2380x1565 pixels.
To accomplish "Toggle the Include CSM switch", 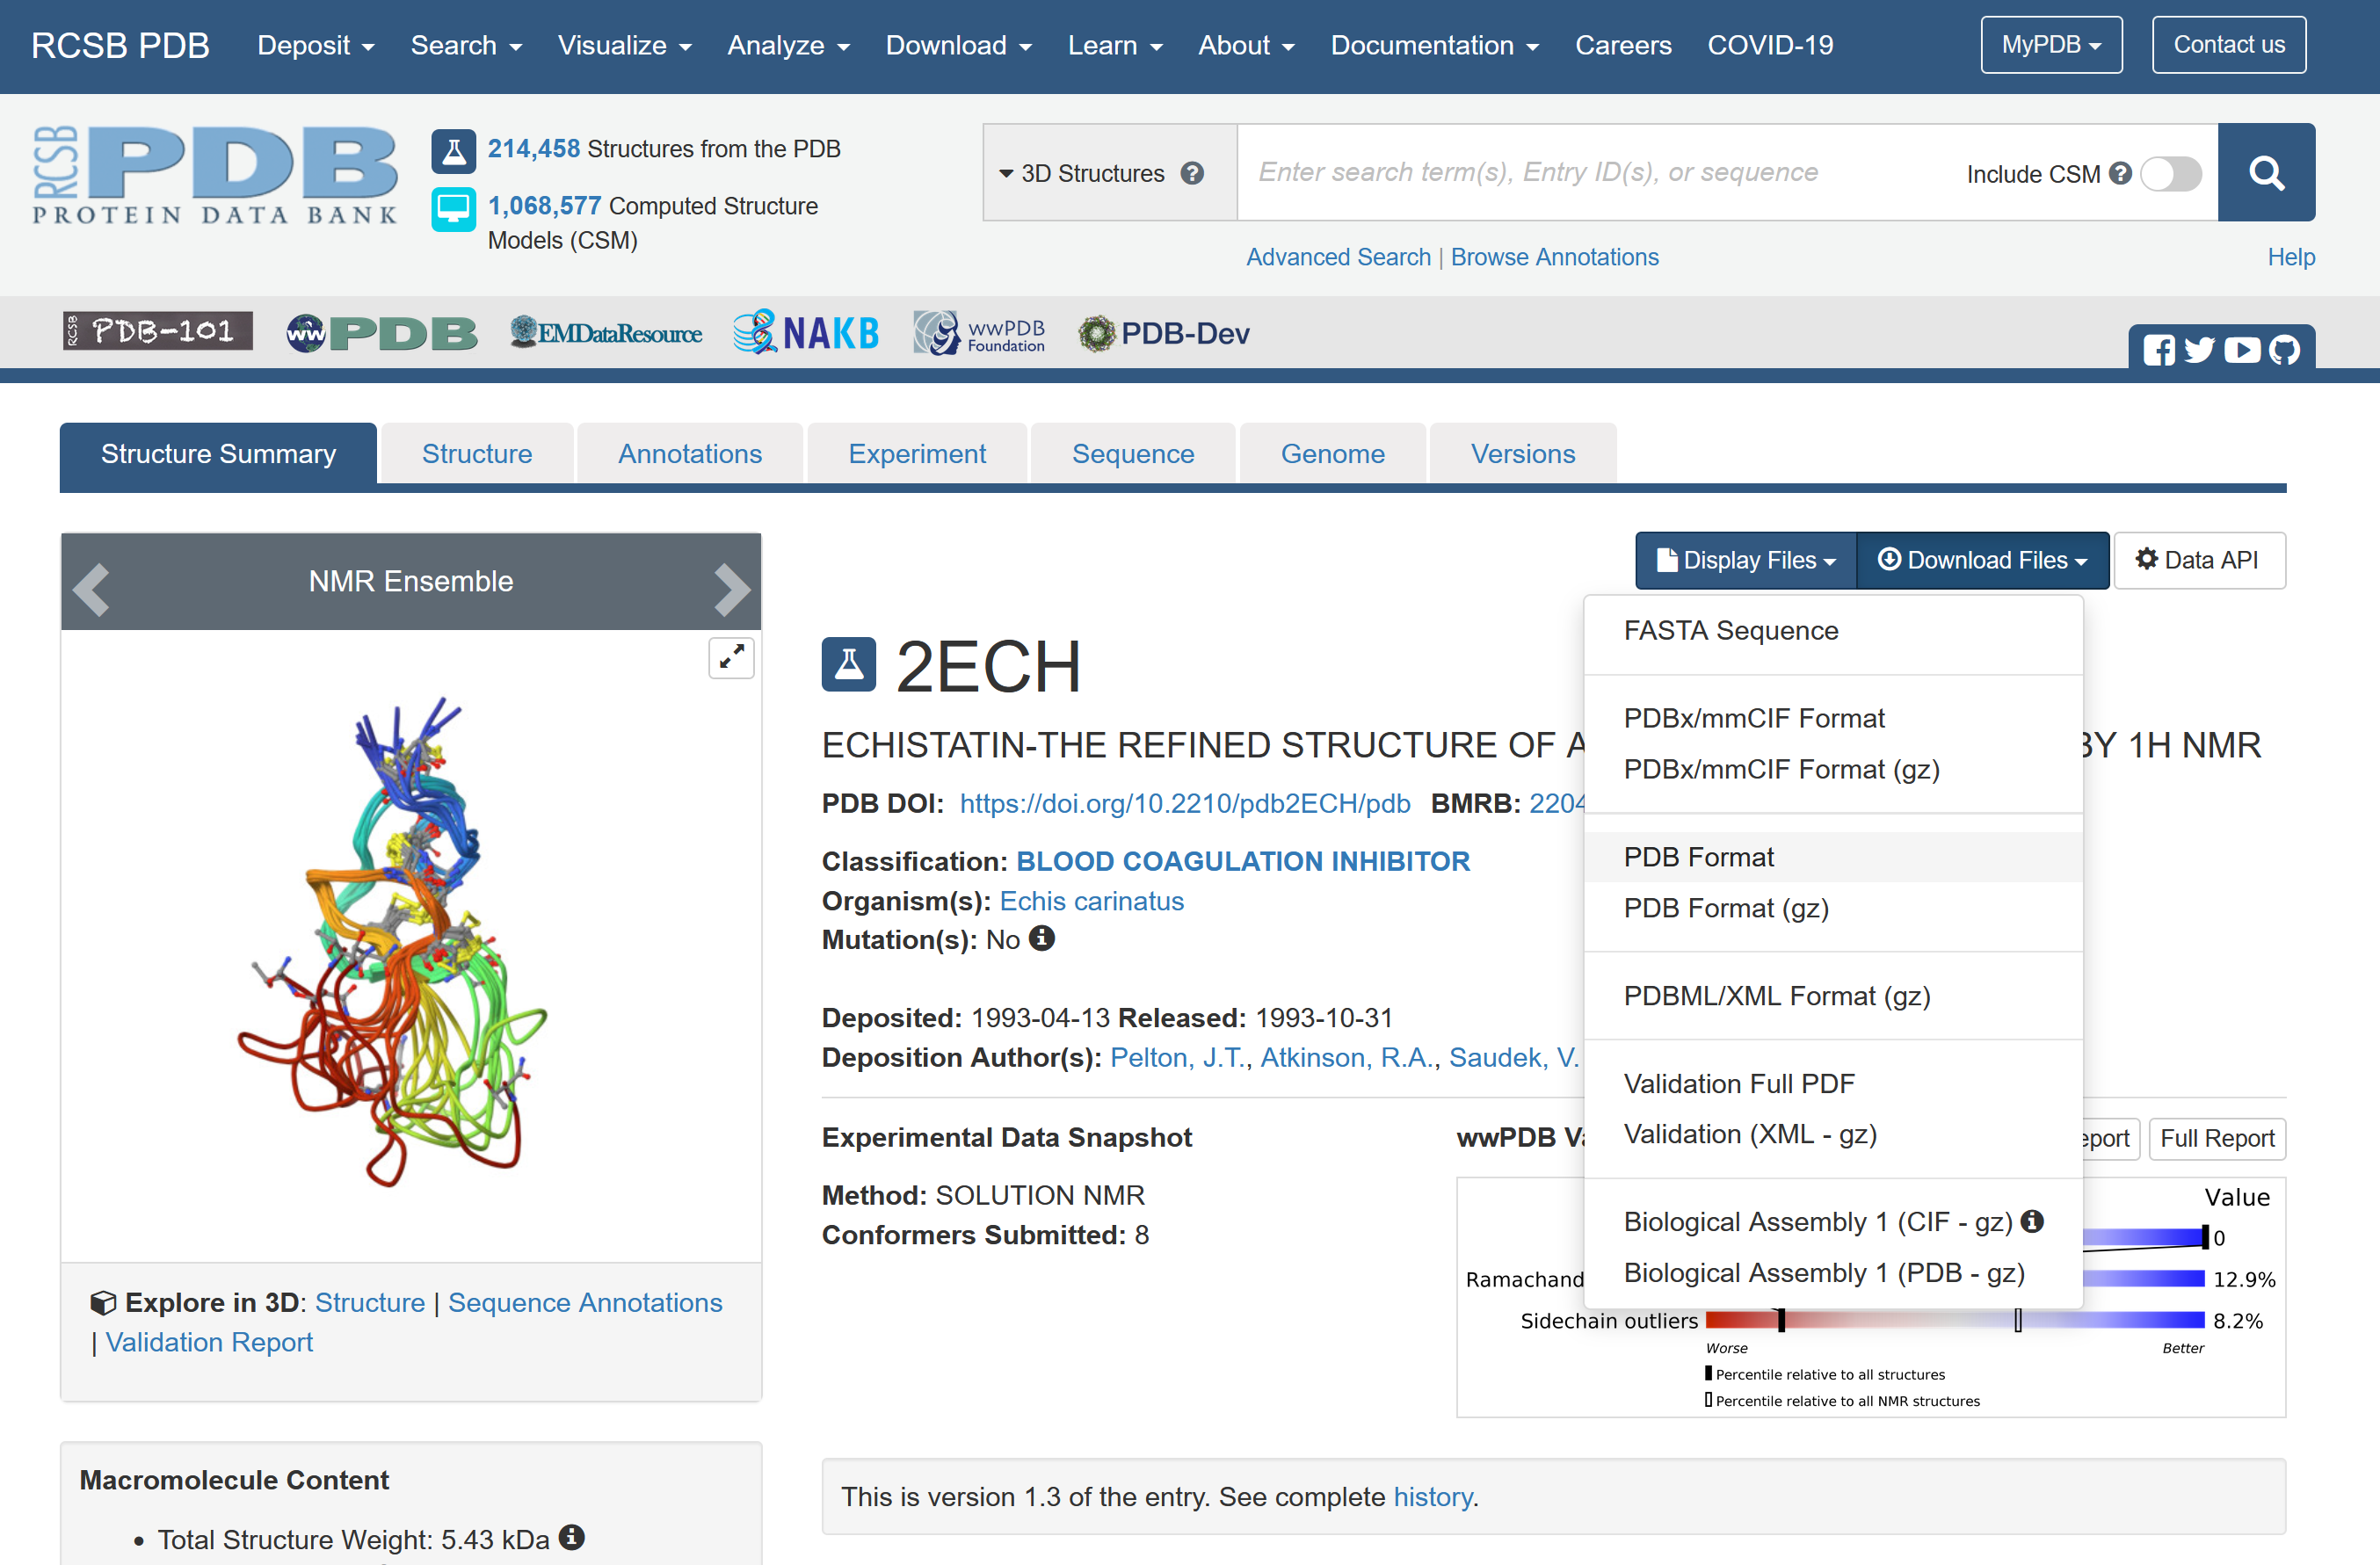I will tap(2171, 174).
